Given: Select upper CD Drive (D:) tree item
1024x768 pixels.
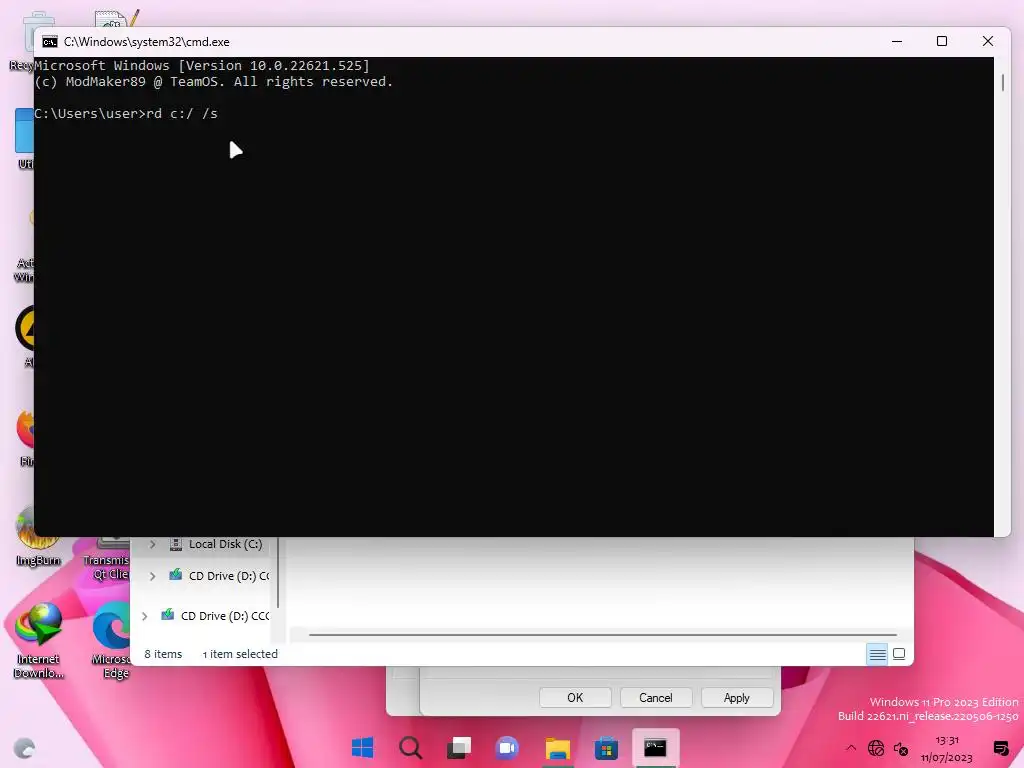Looking at the screenshot, I should [x=219, y=576].
